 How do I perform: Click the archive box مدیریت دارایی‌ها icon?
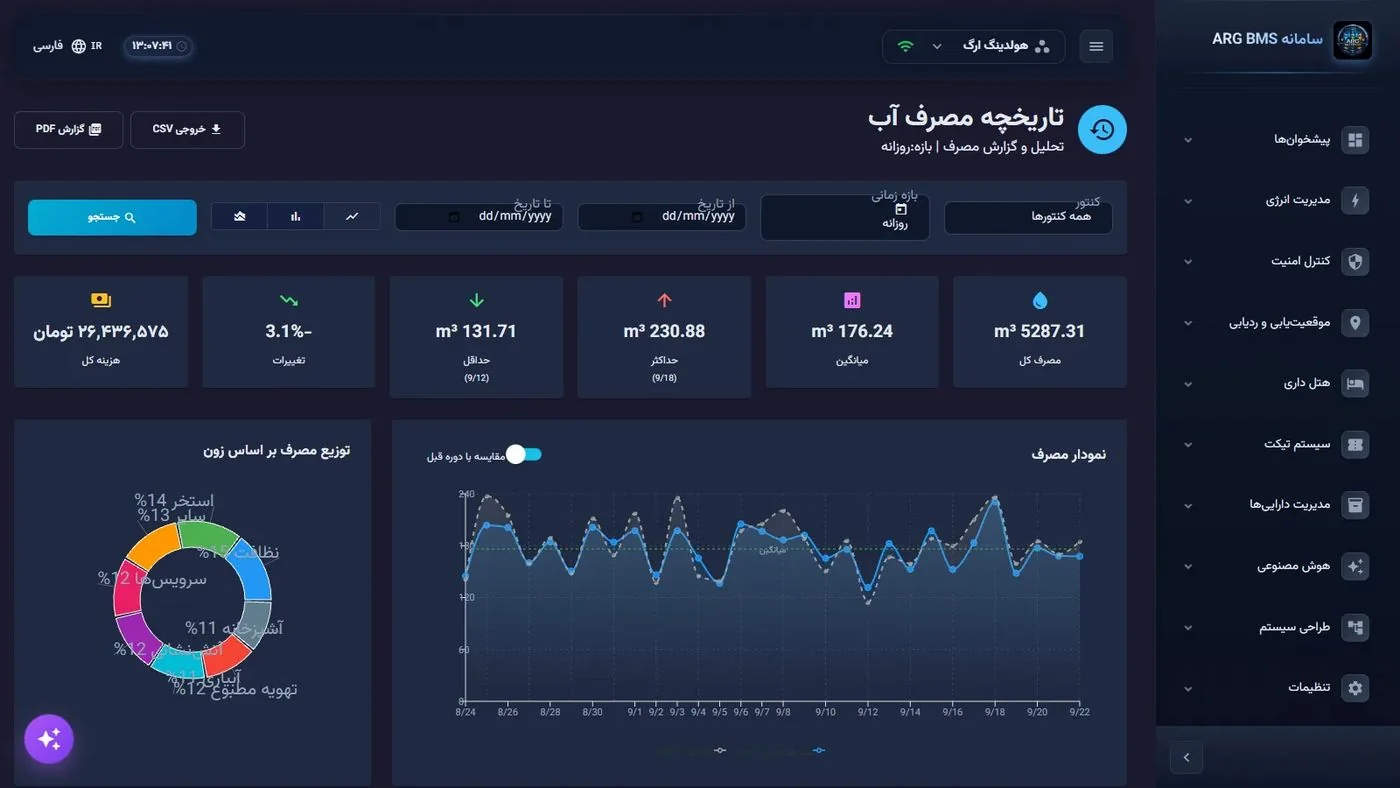(x=1355, y=505)
